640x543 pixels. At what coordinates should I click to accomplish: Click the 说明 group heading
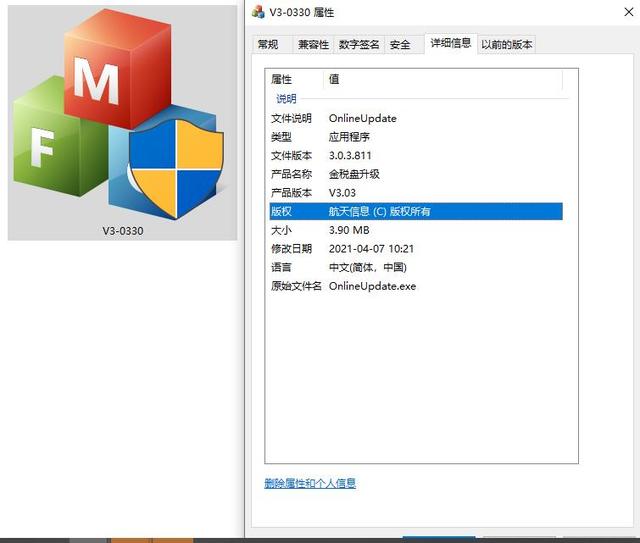[x=286, y=98]
